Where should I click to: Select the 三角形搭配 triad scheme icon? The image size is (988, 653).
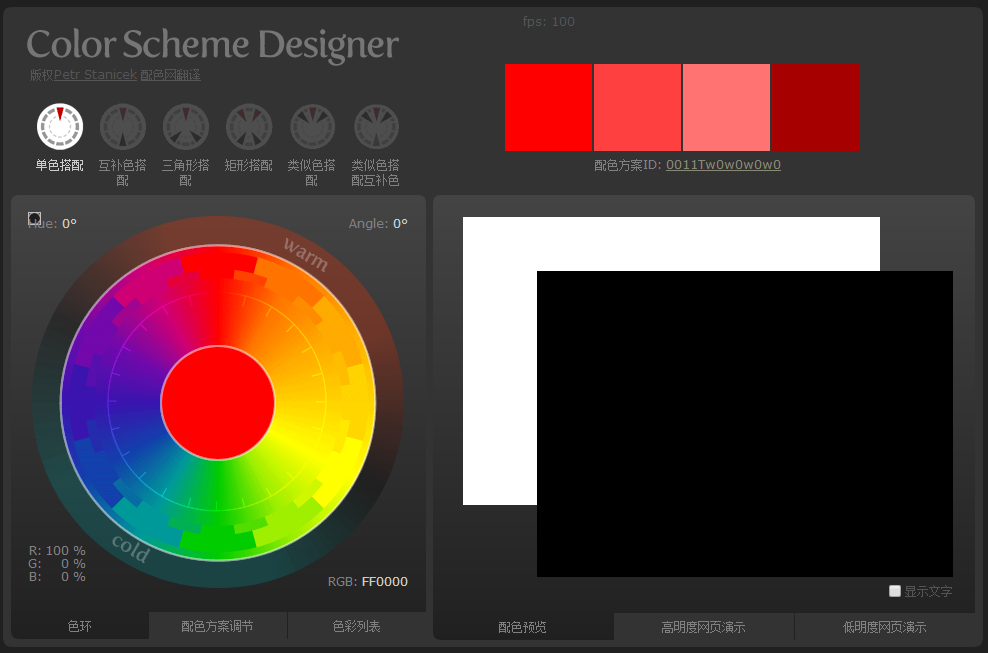coord(186,127)
